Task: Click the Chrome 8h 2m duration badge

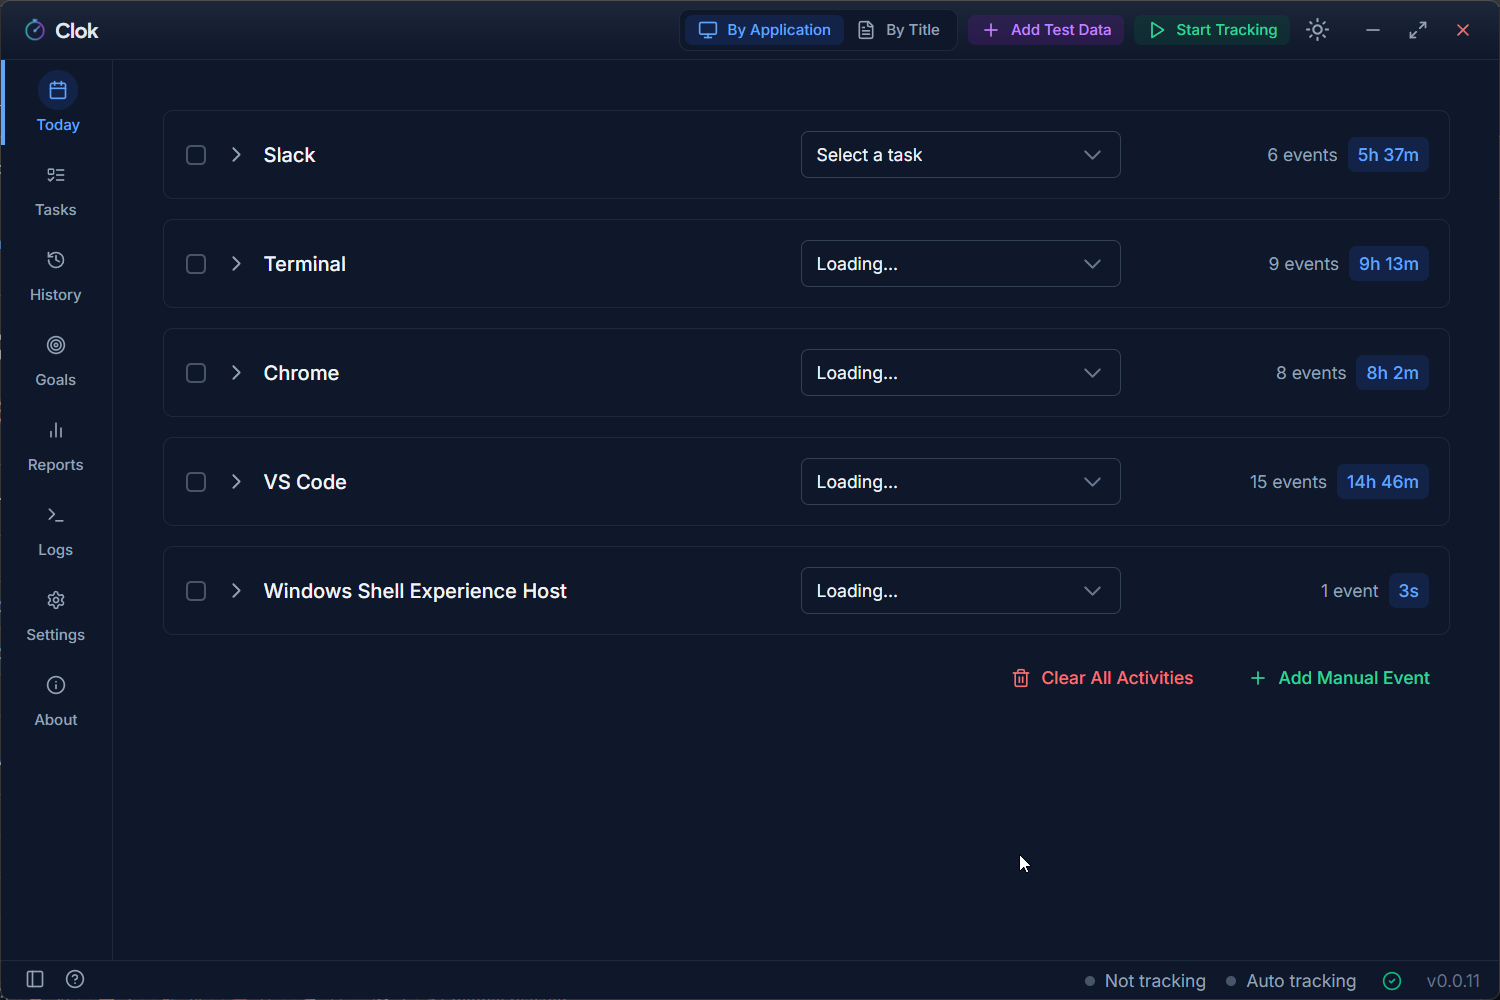Action: pyautogui.click(x=1393, y=373)
